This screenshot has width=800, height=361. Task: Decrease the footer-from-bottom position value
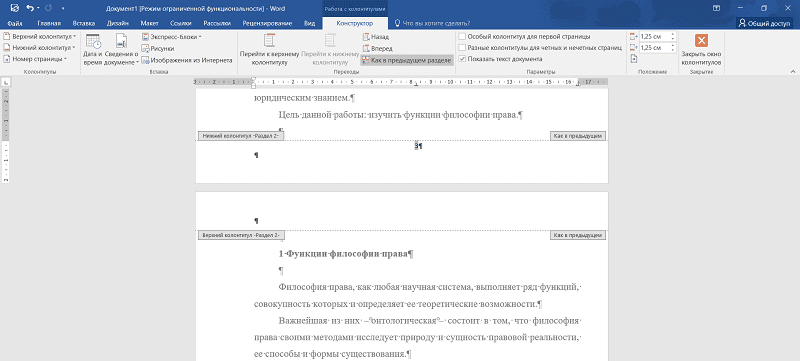click(673, 50)
